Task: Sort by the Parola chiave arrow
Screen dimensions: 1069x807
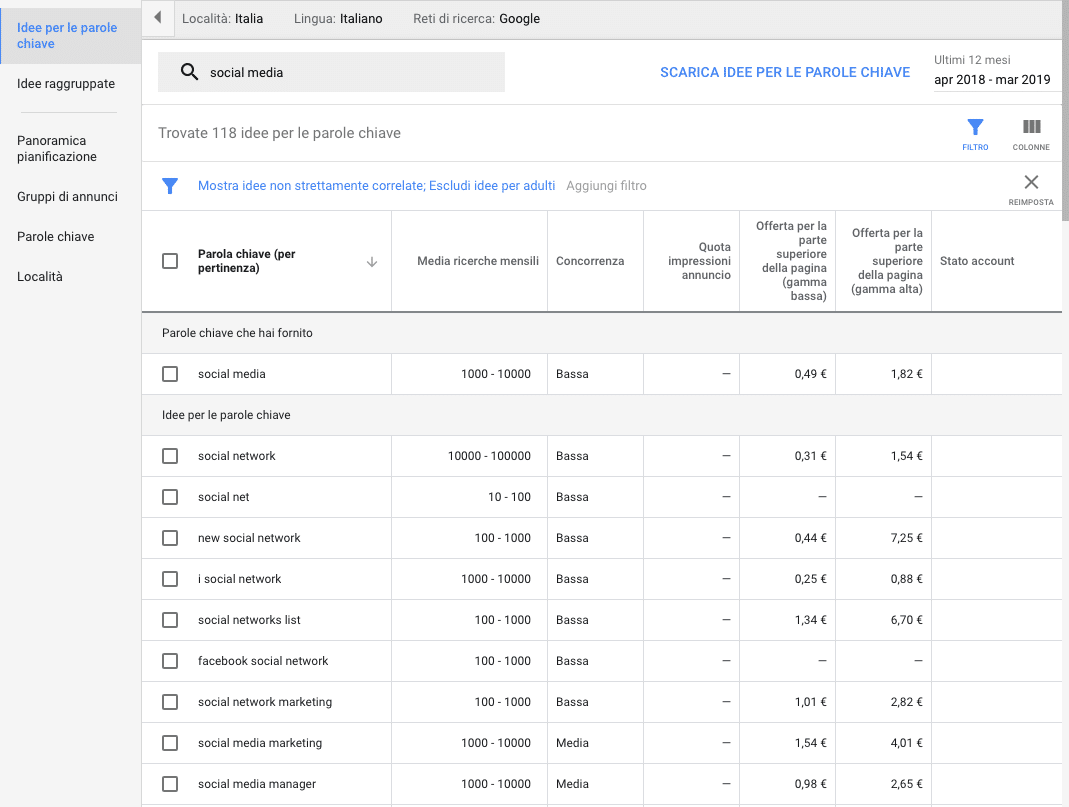Action: pyautogui.click(x=372, y=262)
